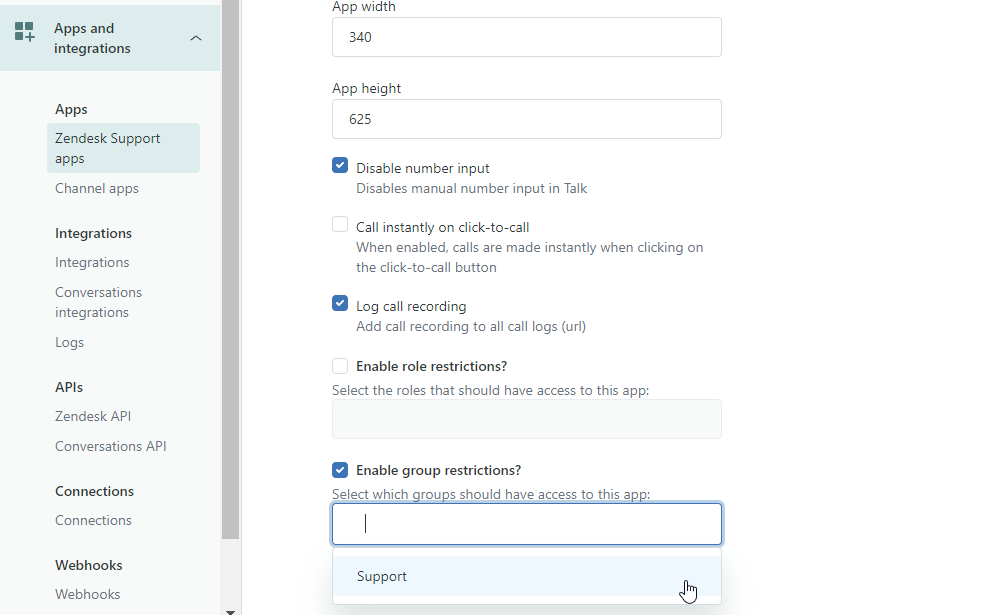999x615 pixels.
Task: View the Connections page
Action: pyautogui.click(x=93, y=520)
